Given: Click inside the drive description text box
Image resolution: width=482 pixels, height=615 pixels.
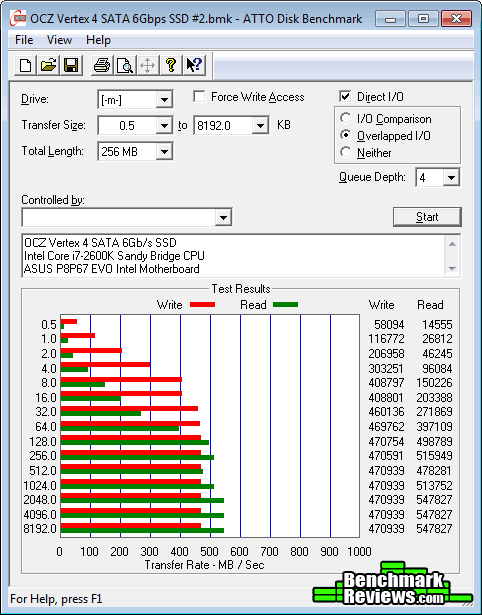Looking at the screenshot, I should pos(234,256).
